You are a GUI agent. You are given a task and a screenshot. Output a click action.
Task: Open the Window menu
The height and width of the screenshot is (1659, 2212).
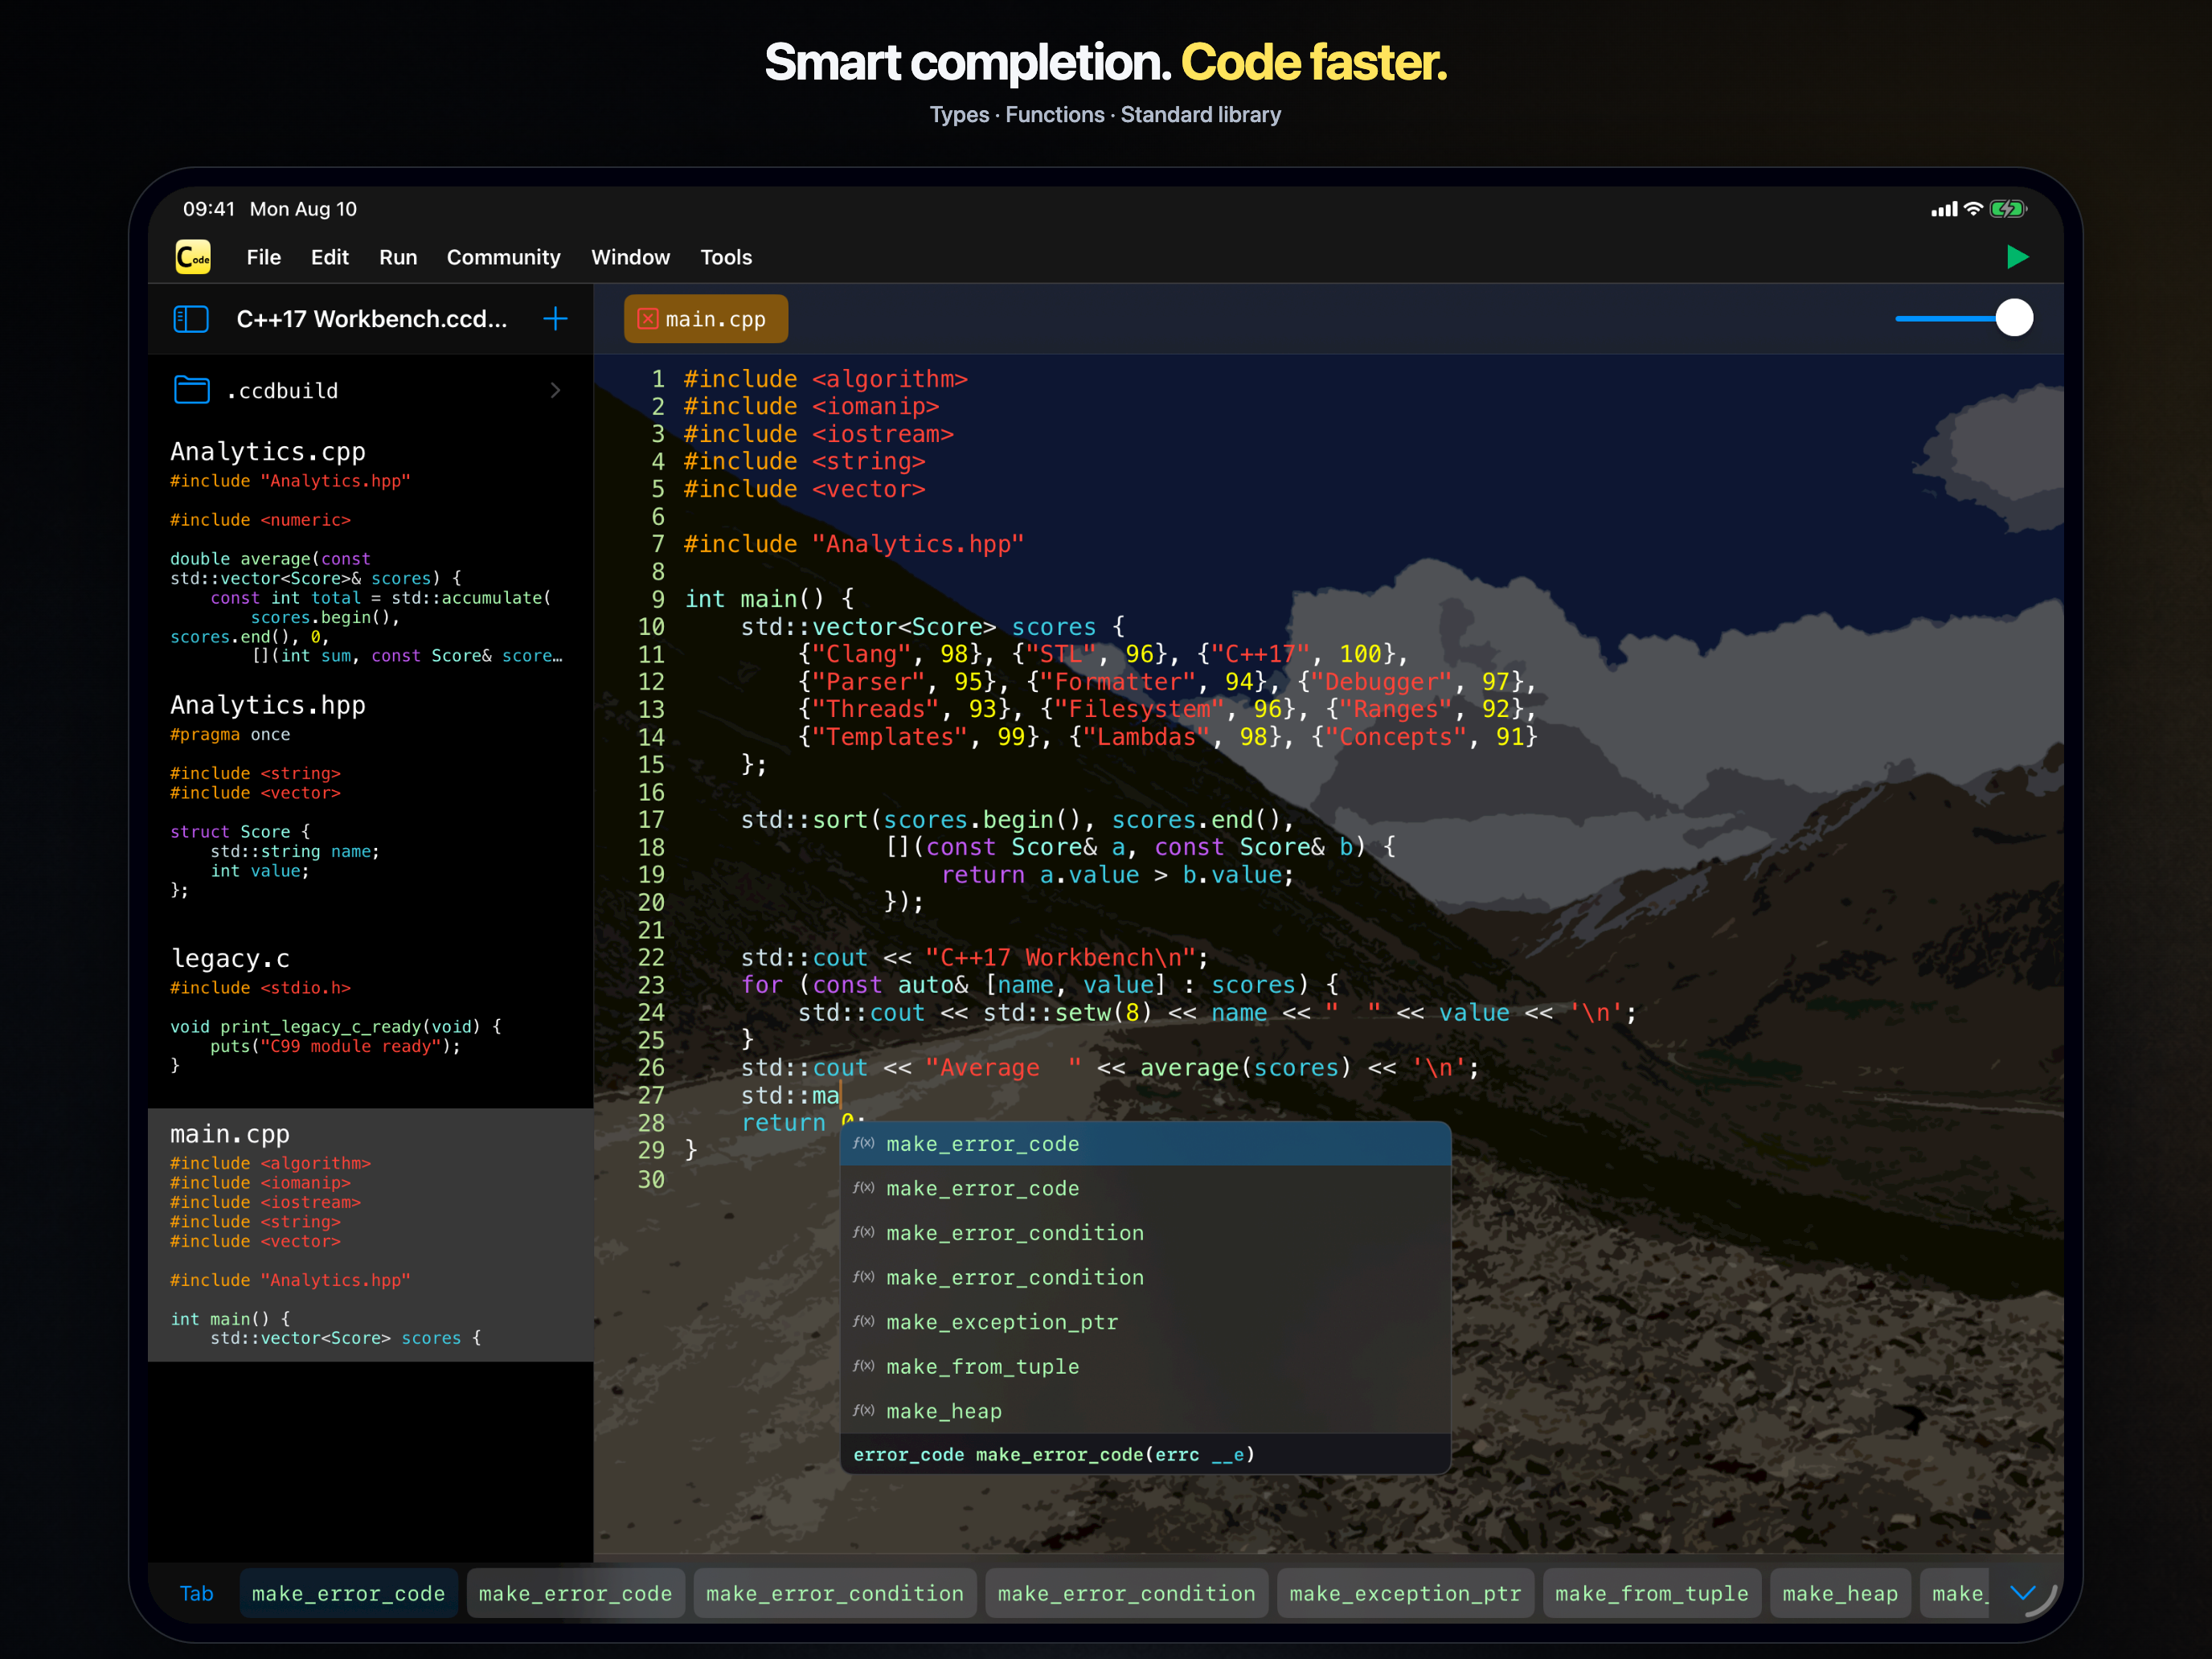click(x=630, y=257)
